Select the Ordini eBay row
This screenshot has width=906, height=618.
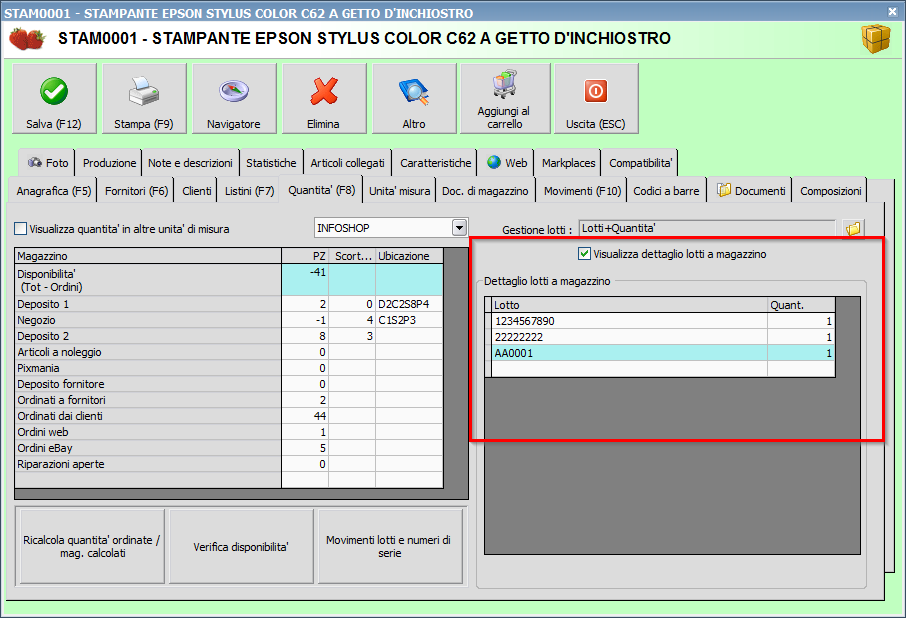(229, 448)
